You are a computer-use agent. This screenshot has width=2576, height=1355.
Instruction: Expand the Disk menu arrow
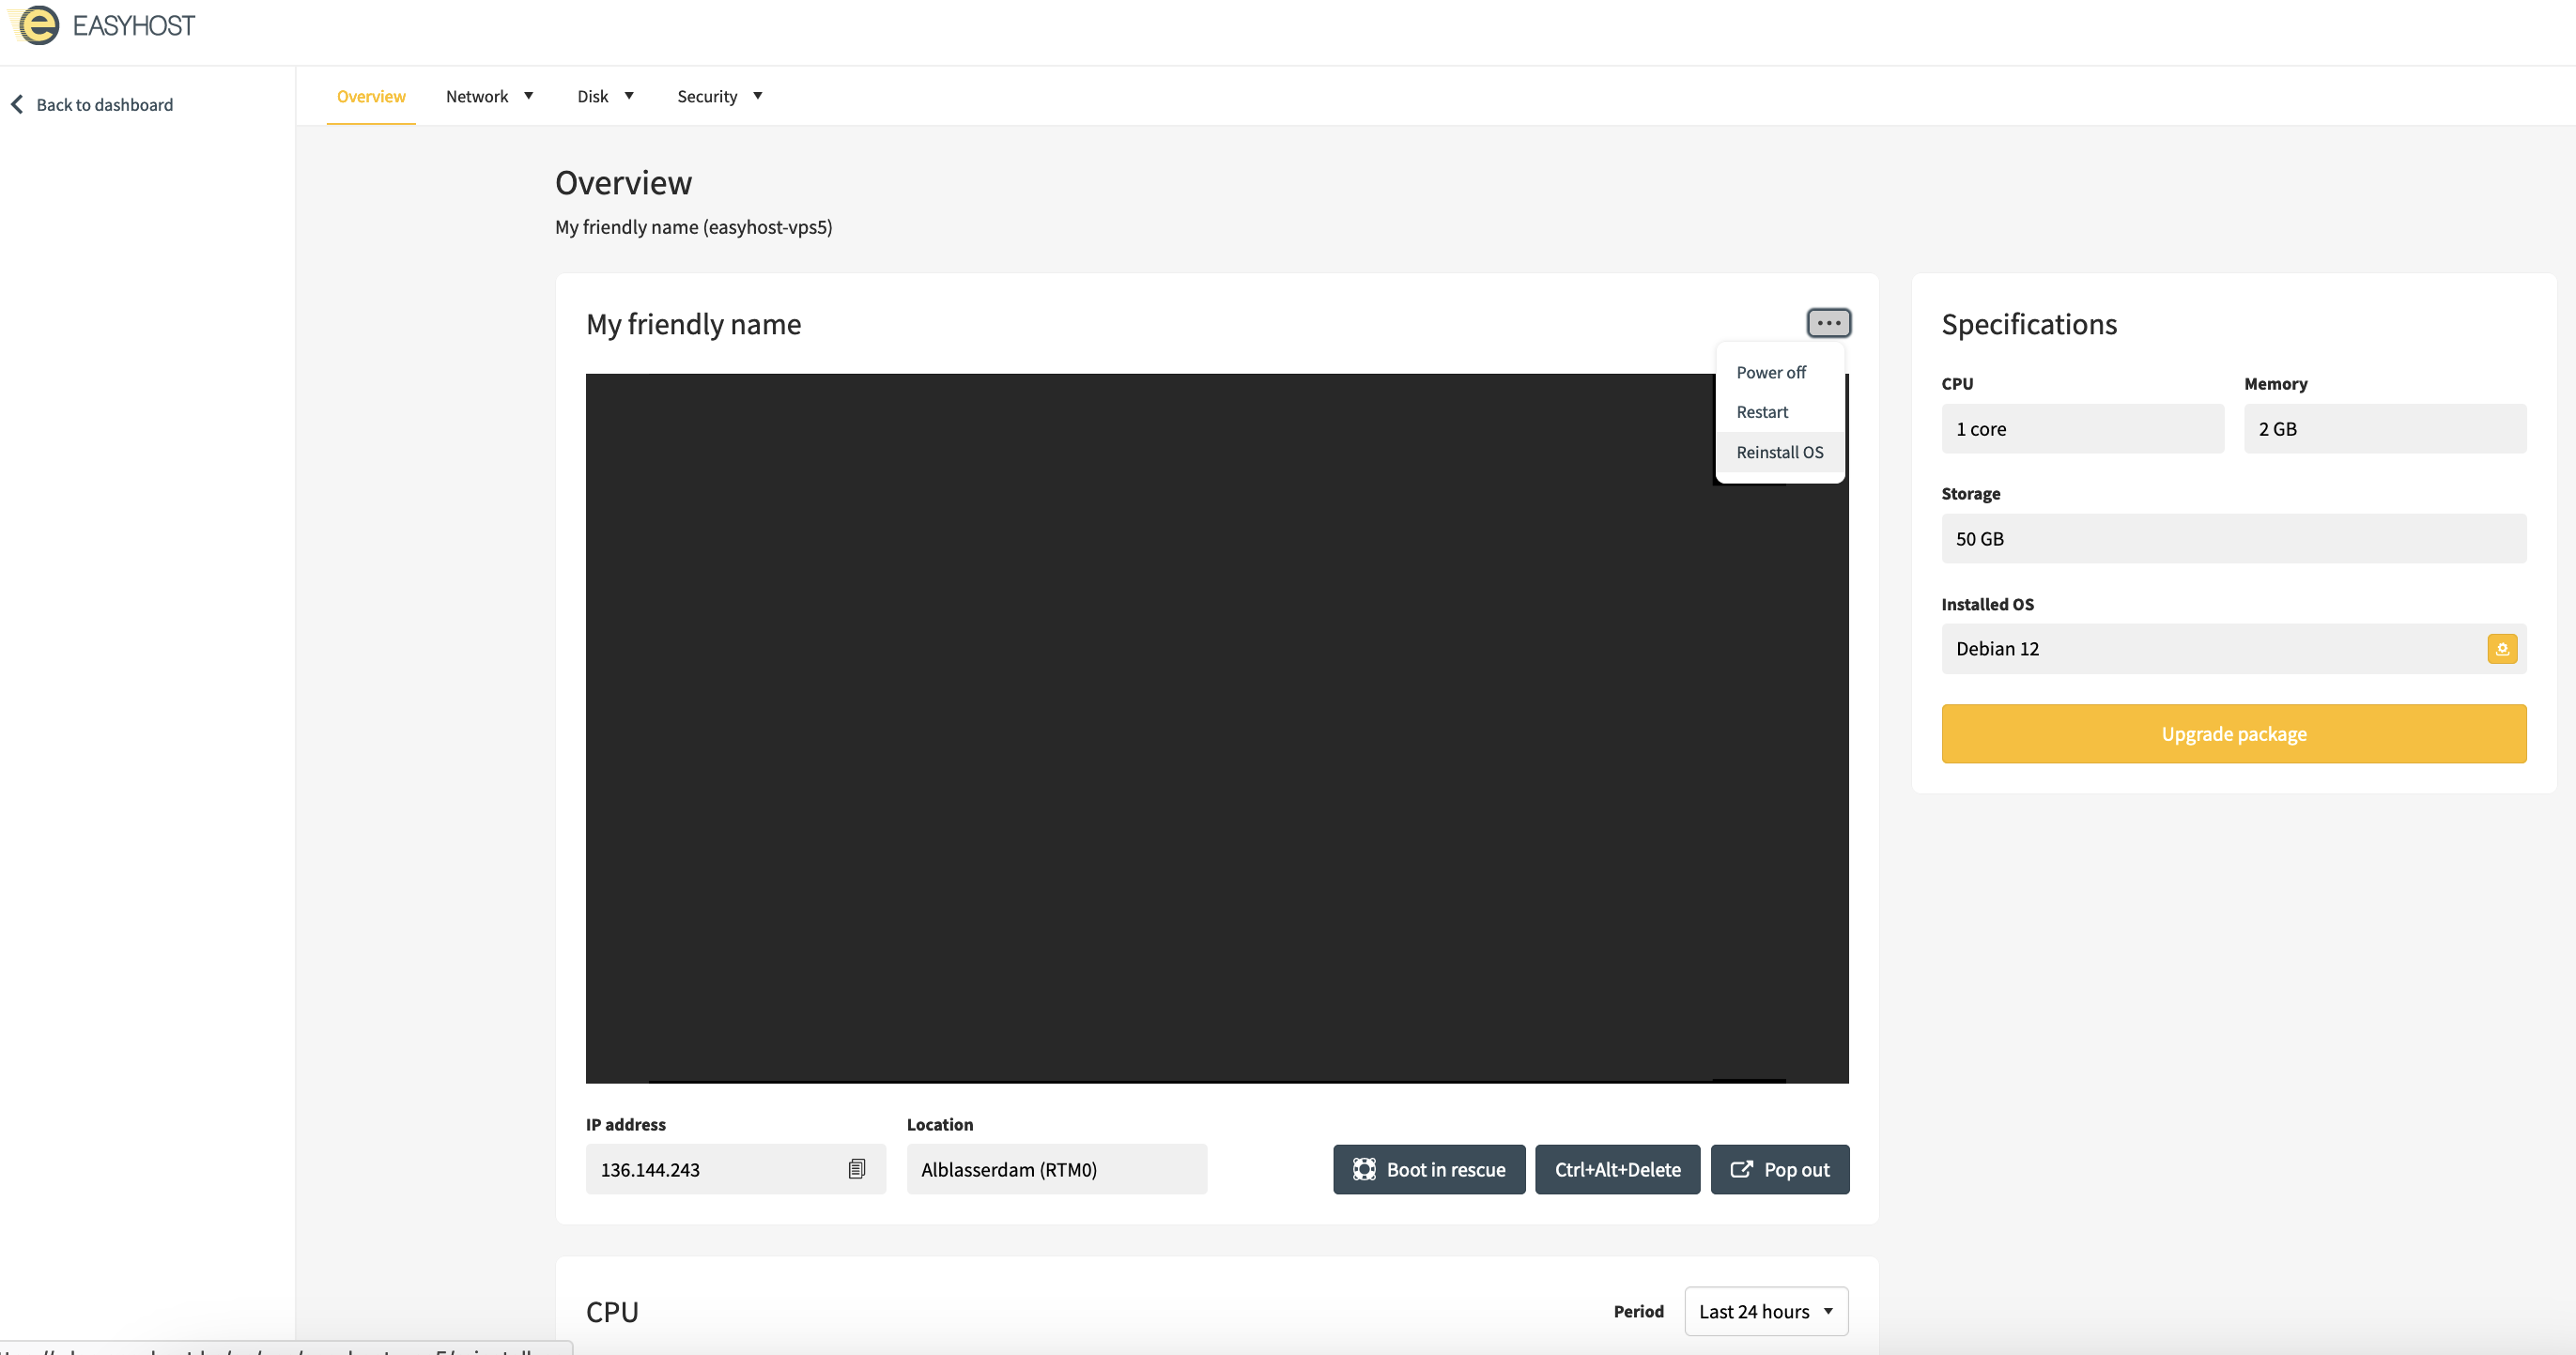(629, 96)
